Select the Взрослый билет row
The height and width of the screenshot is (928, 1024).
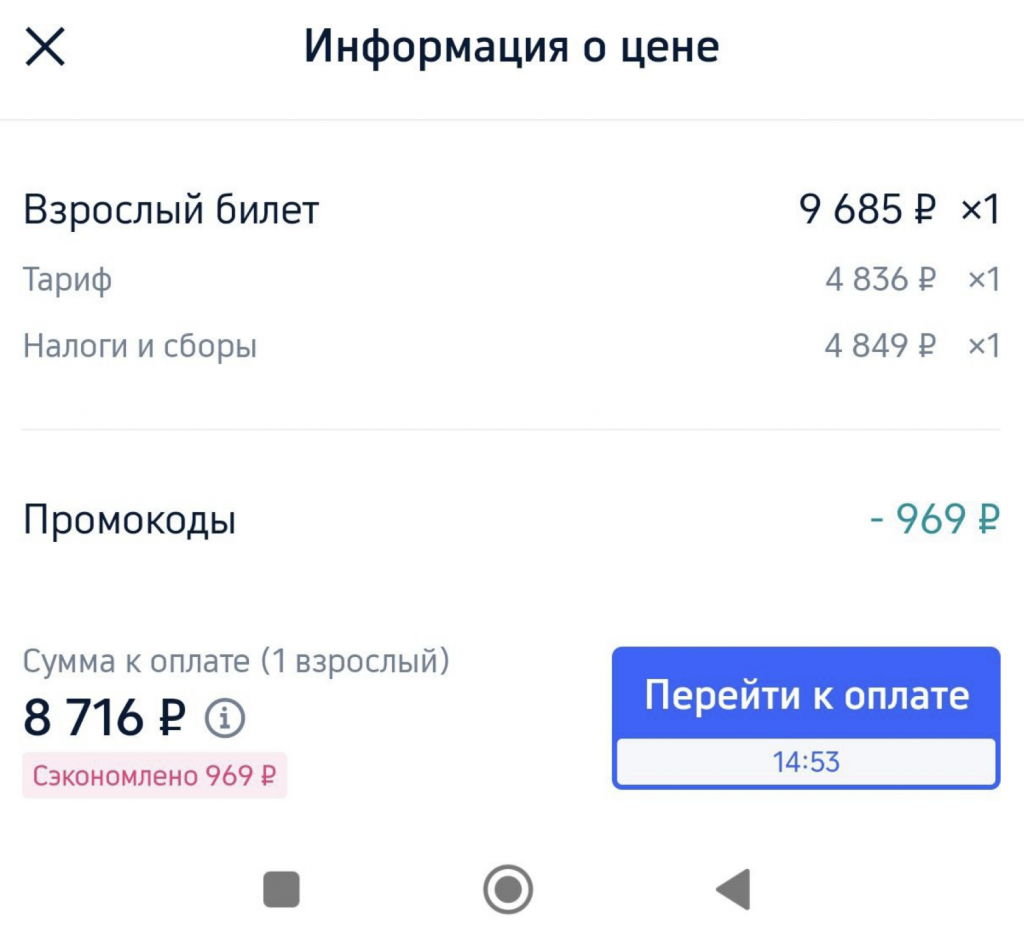(x=511, y=210)
